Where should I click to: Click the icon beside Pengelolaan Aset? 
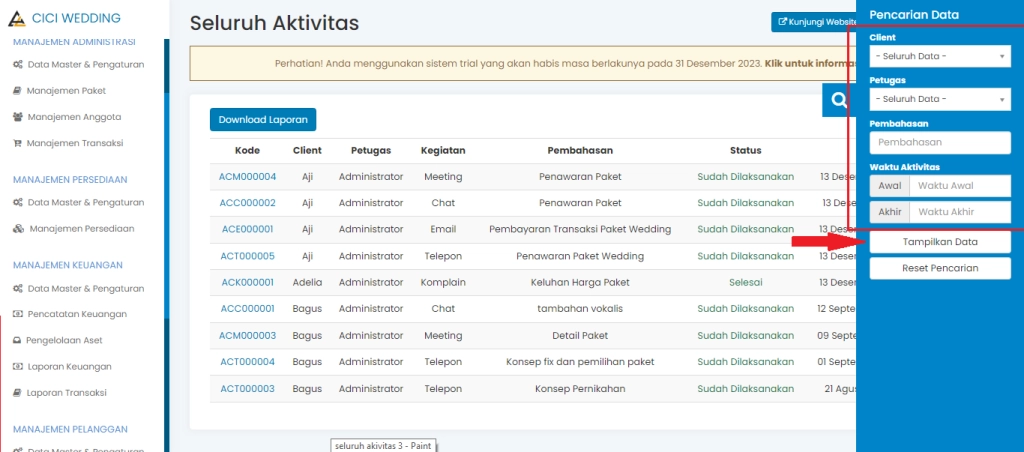pyautogui.click(x=17, y=340)
